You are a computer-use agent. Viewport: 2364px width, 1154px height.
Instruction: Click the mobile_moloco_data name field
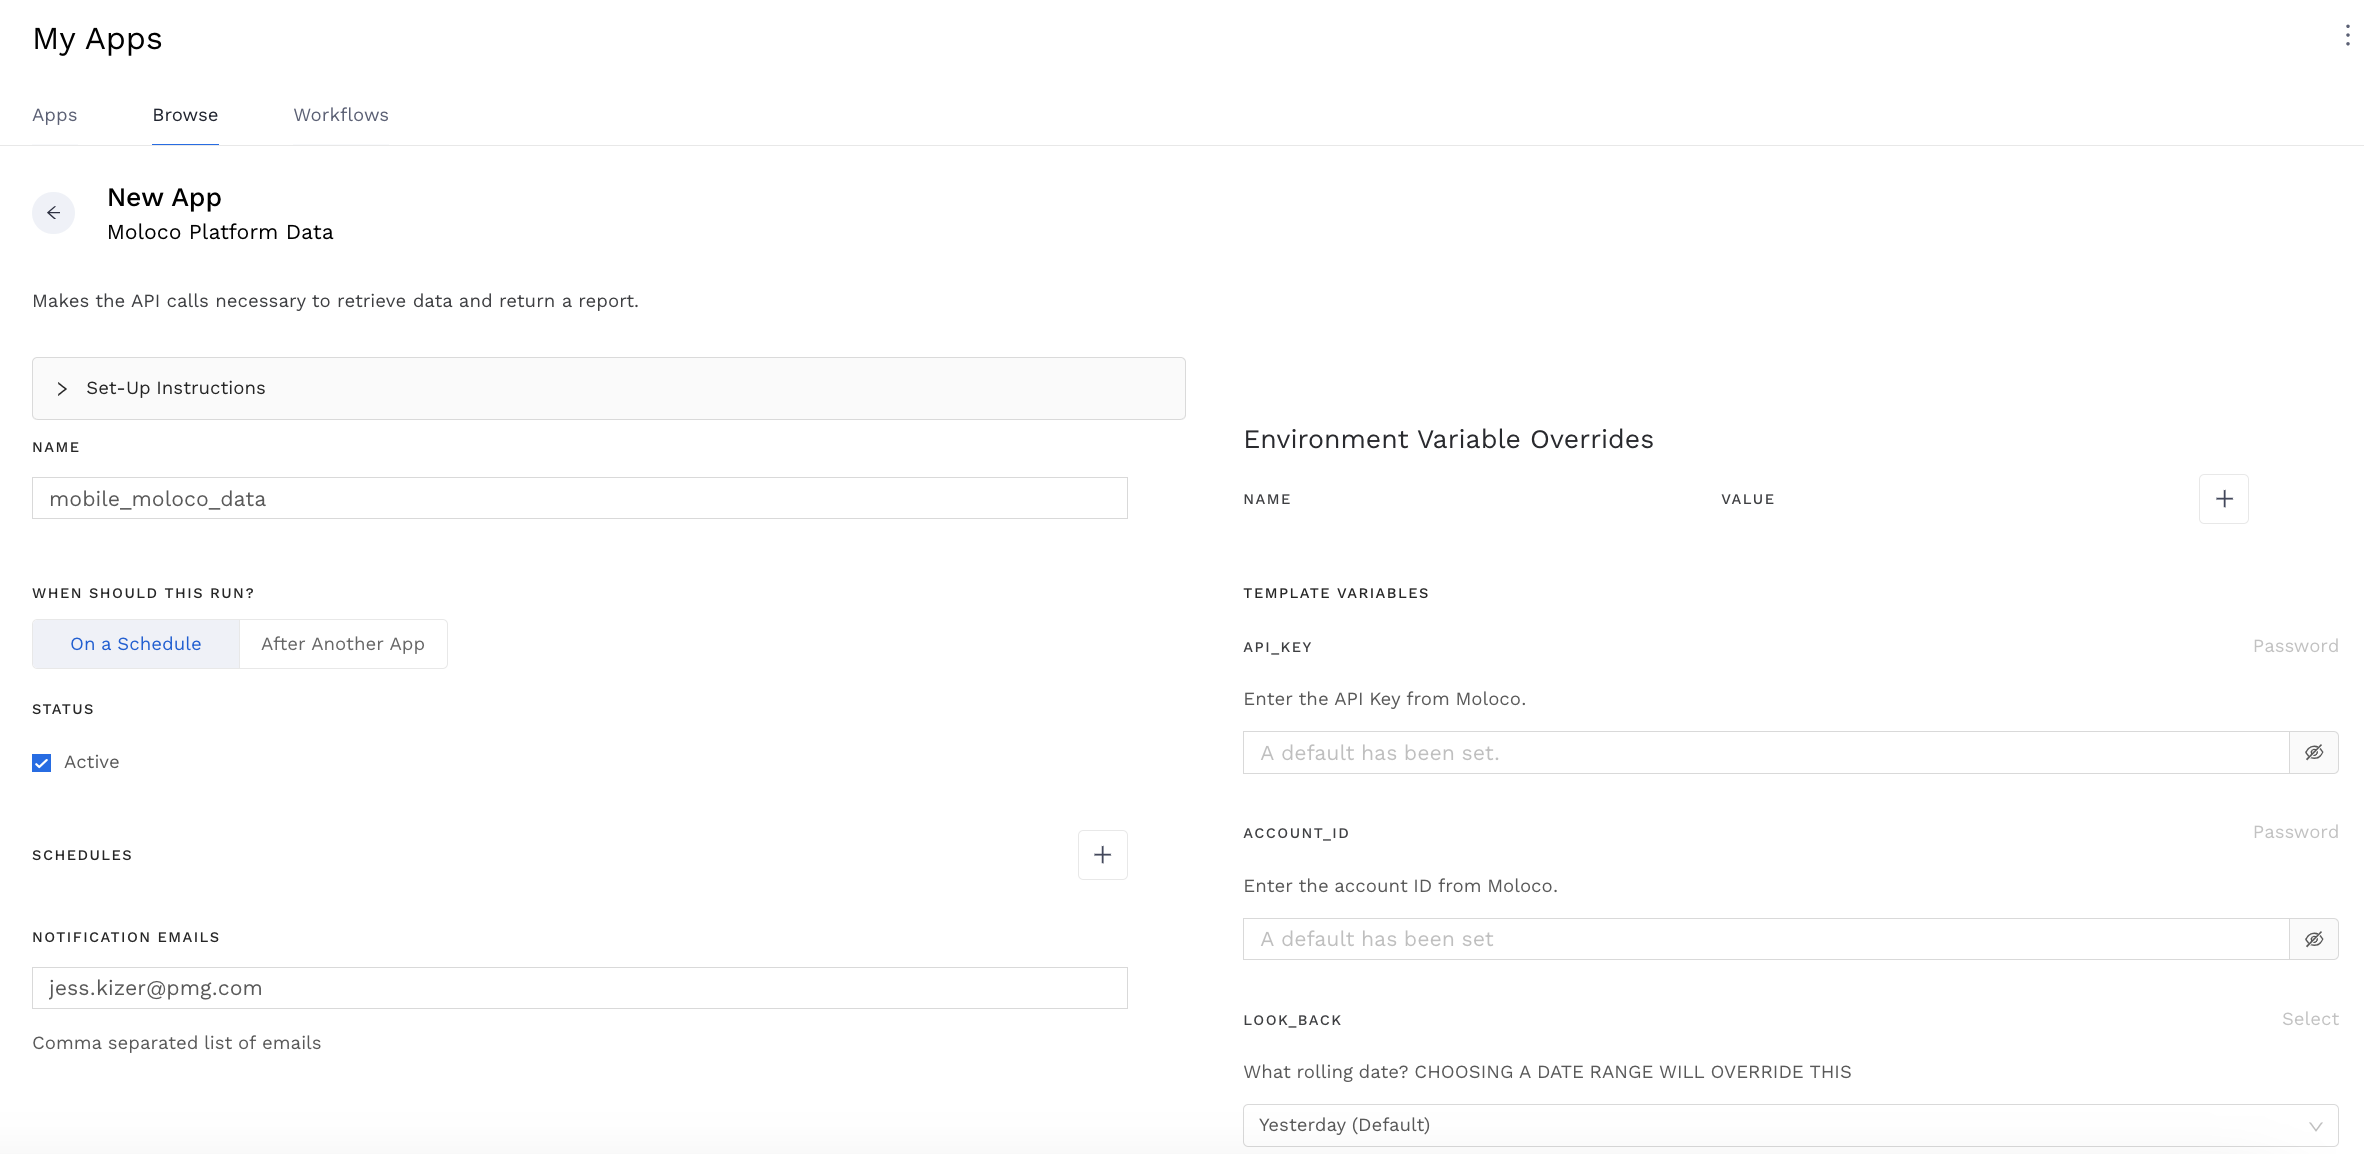pos(580,497)
